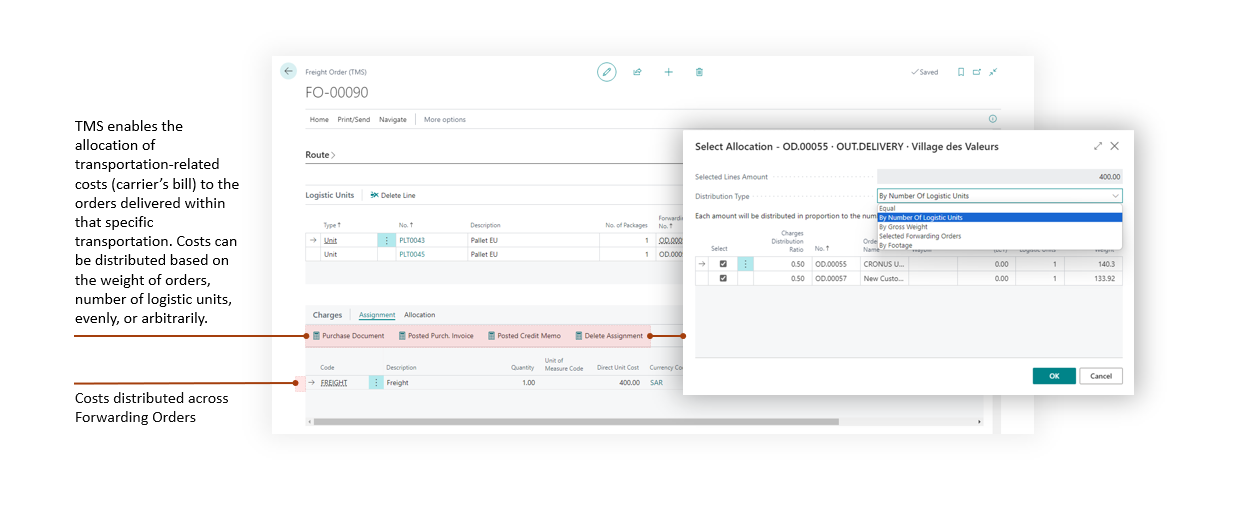Screen dimensions: 1242x507
Task: Uncheck the Select box for OD.00057
Action: coord(723,279)
